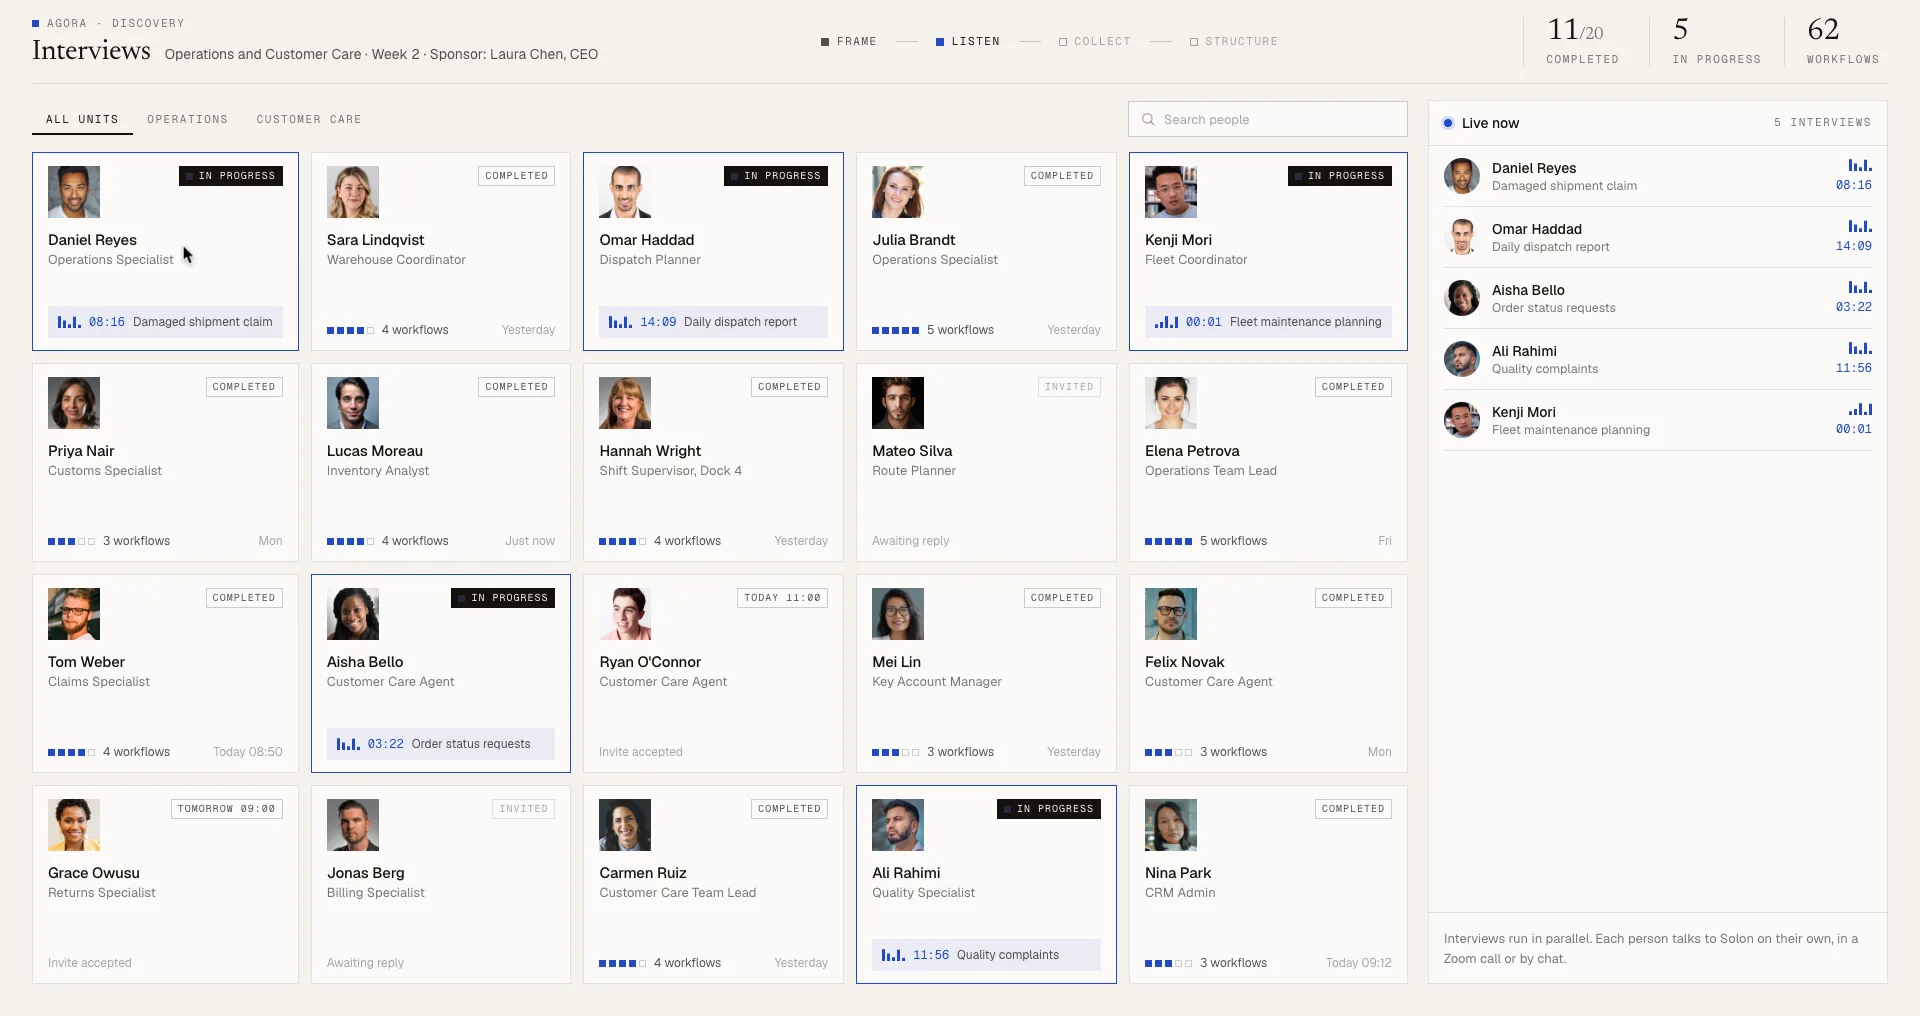Click audio bars icon on Daniel Reyes card

tap(69, 322)
